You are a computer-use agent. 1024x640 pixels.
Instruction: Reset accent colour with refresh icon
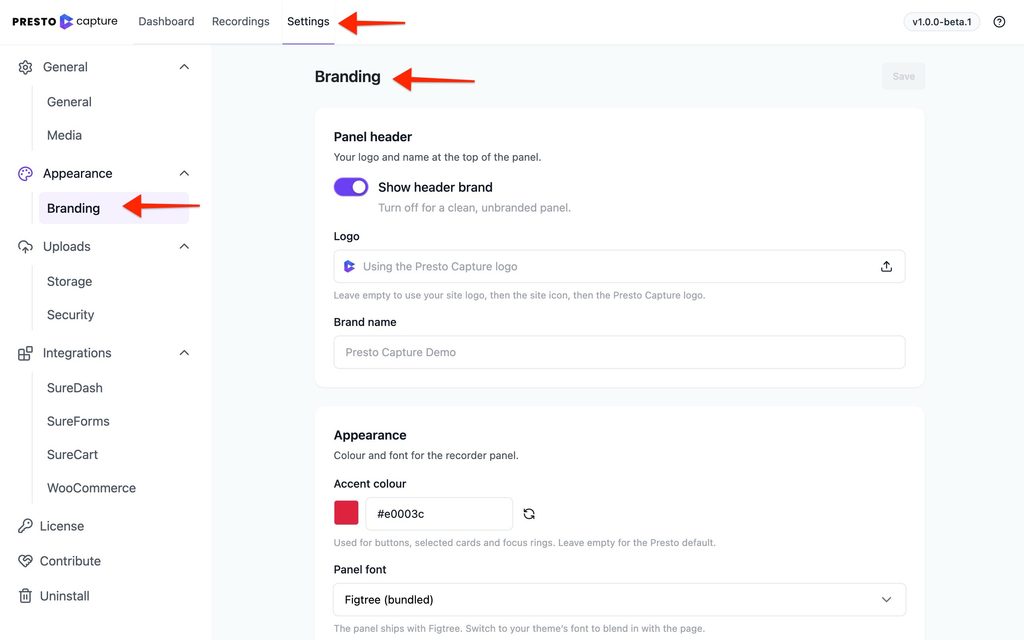529,514
